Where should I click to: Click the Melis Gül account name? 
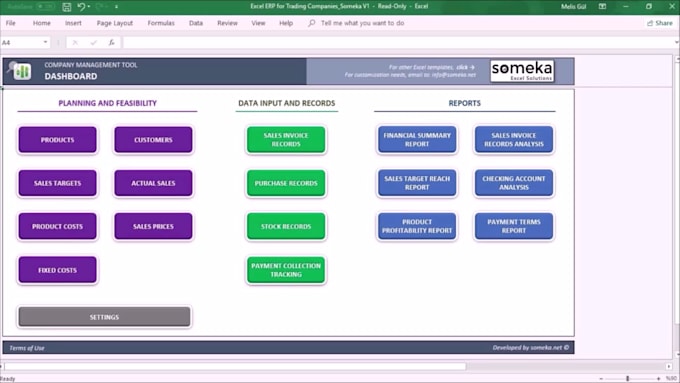tap(573, 7)
